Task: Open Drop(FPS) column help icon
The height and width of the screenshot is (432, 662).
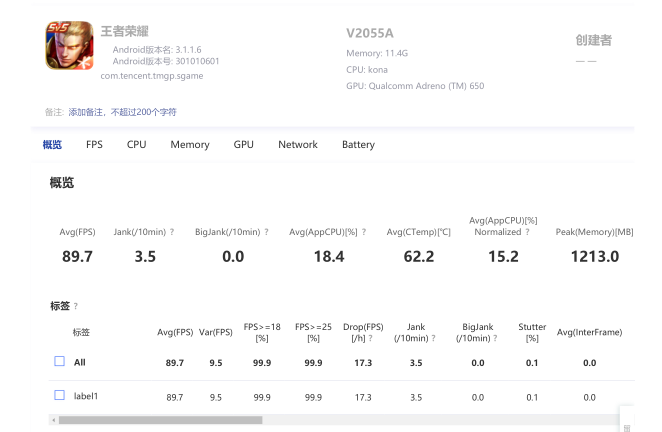Action: pyautogui.click(x=371, y=338)
